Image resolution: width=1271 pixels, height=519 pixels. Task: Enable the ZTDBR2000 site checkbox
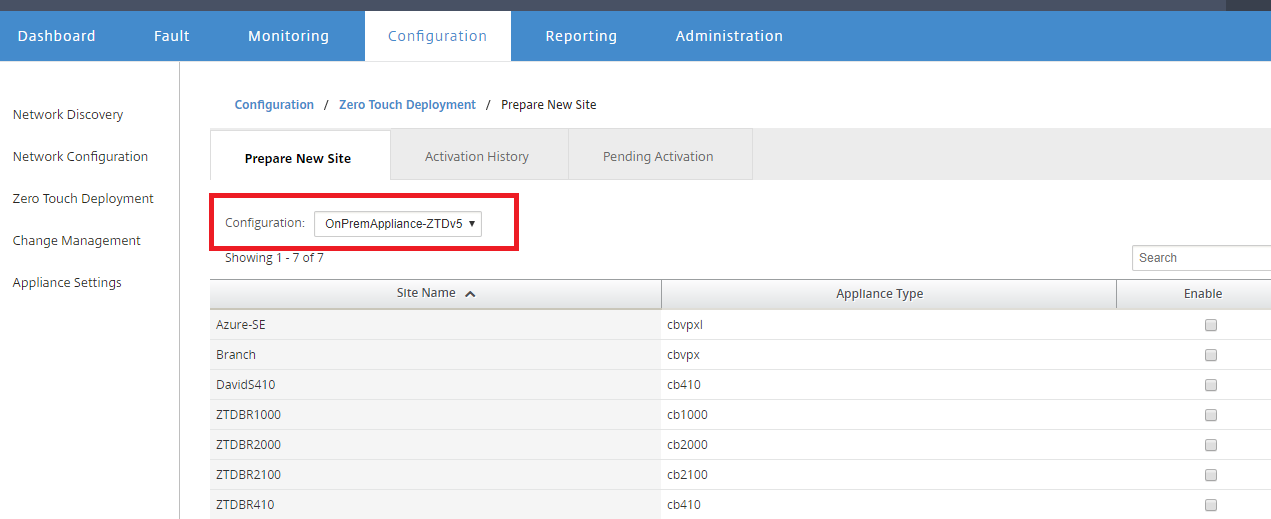coord(1211,445)
